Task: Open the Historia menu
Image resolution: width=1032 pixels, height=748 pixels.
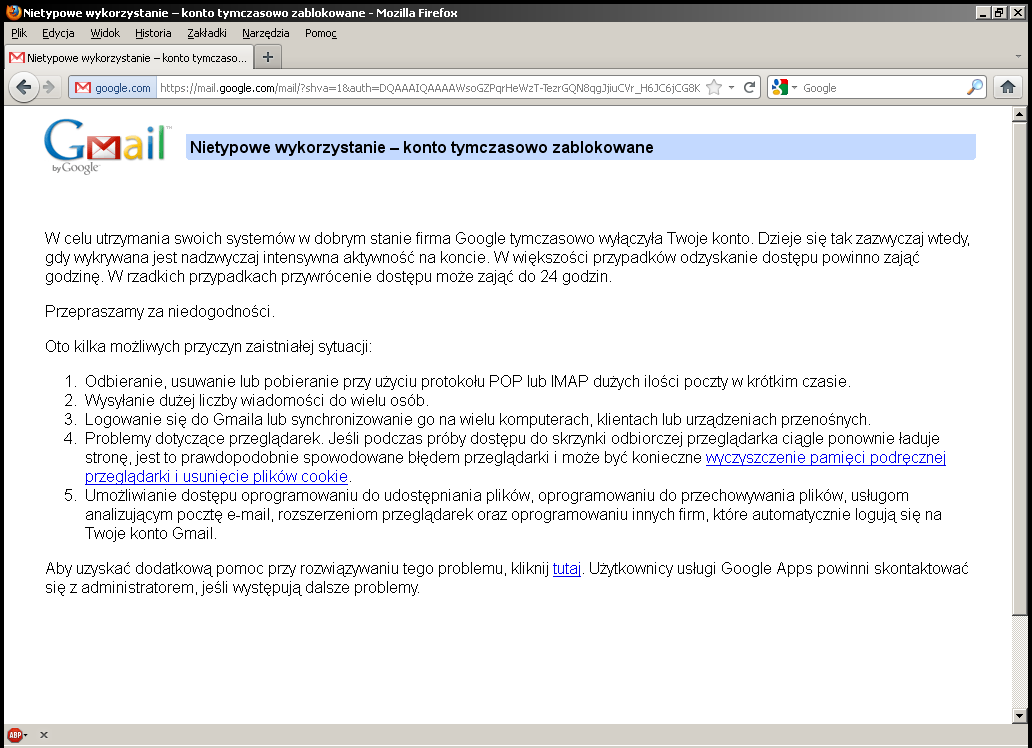Action: pos(153,33)
